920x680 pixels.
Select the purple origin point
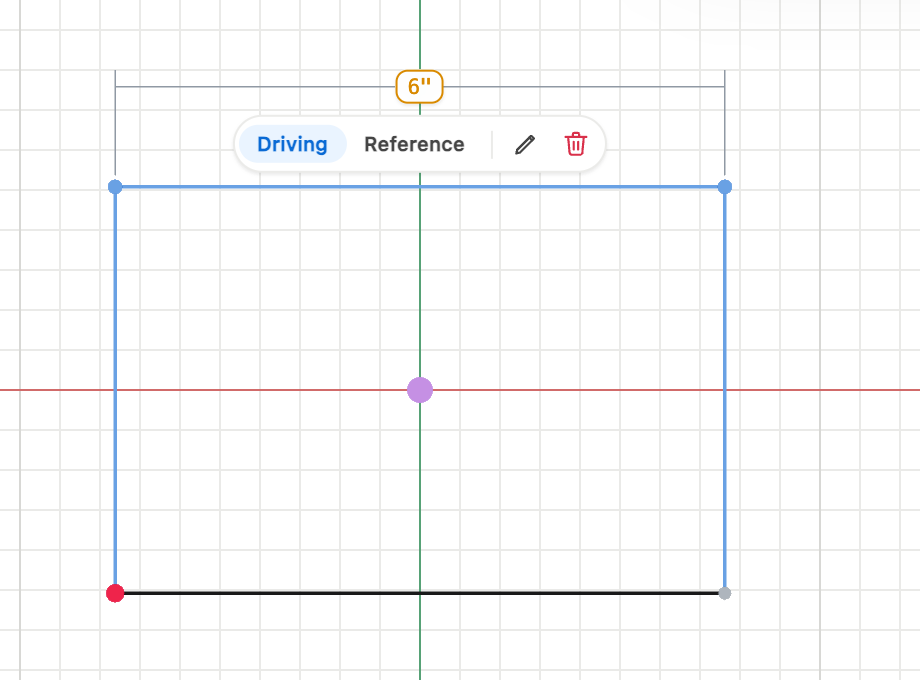pos(420,390)
